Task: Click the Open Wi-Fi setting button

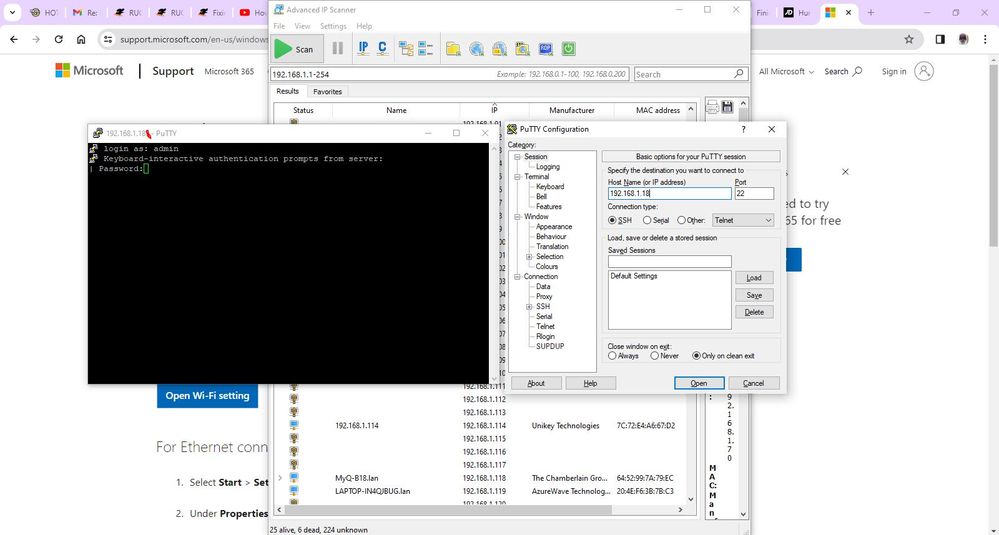Action: point(207,395)
